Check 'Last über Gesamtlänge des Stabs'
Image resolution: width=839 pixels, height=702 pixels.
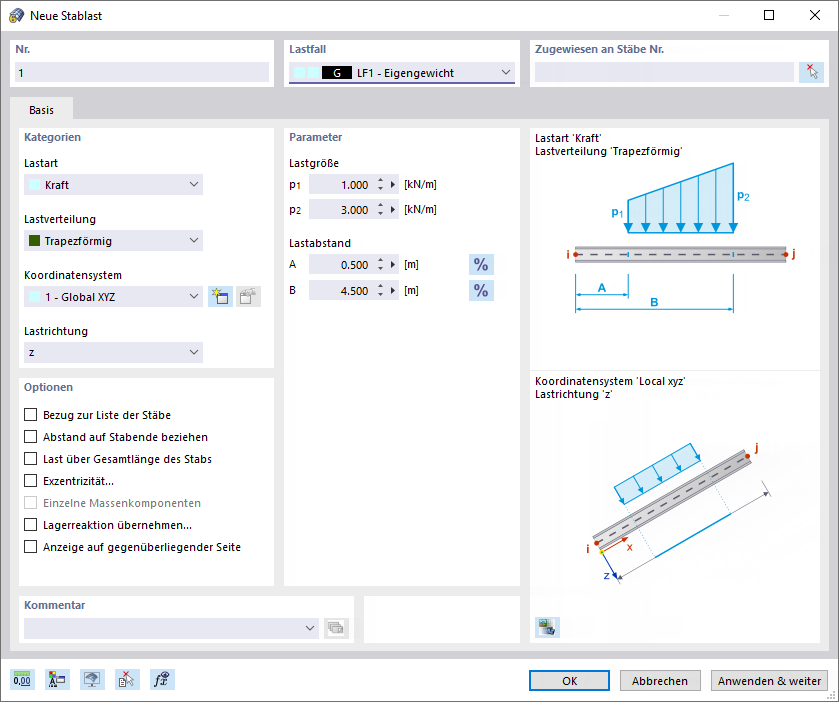pos(30,459)
